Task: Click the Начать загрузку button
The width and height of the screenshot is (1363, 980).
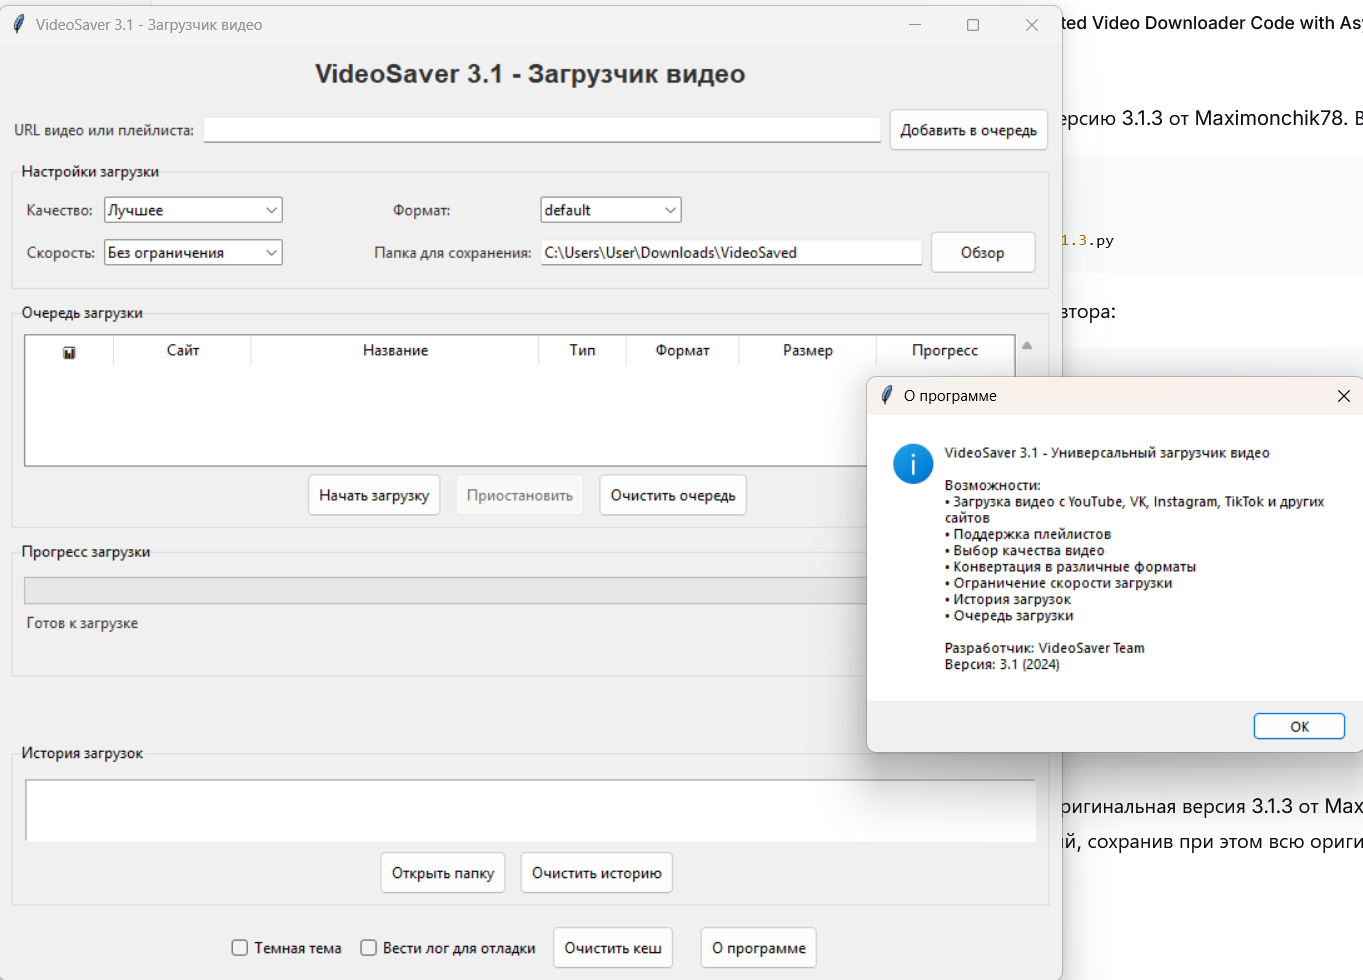Action: 374,495
